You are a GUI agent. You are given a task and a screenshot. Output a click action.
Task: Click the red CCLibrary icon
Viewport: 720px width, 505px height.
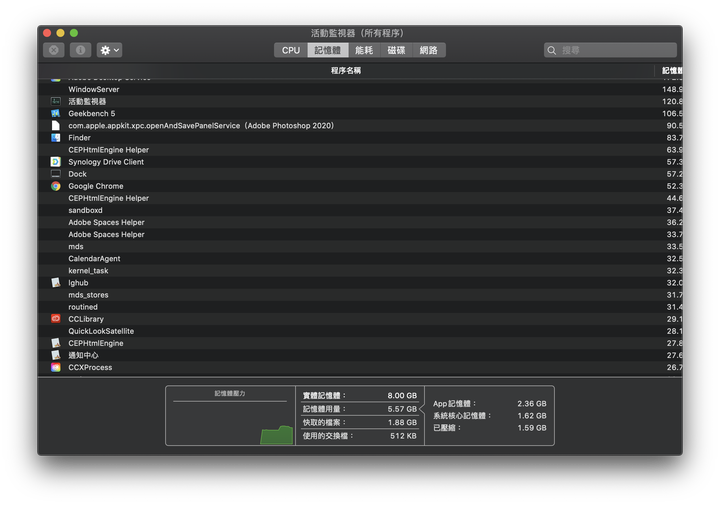point(56,319)
